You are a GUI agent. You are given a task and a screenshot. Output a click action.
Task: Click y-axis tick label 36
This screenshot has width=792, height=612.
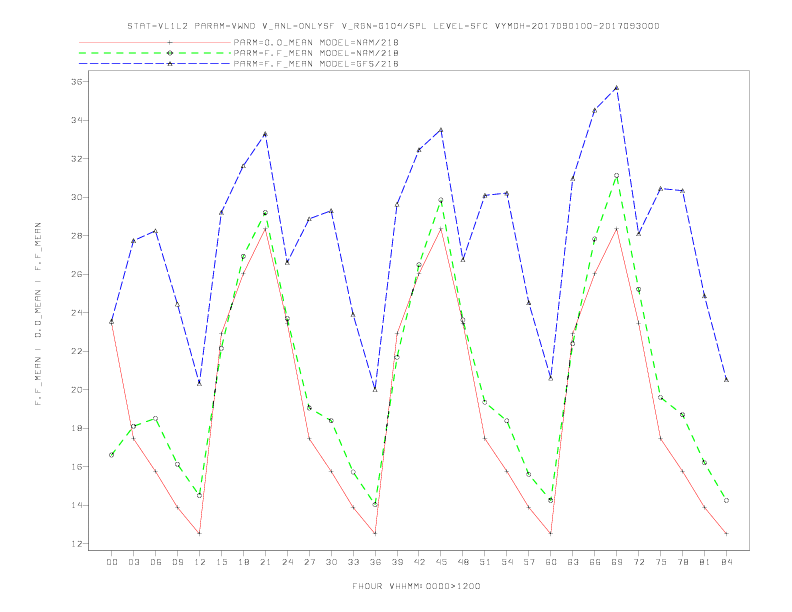(x=77, y=82)
